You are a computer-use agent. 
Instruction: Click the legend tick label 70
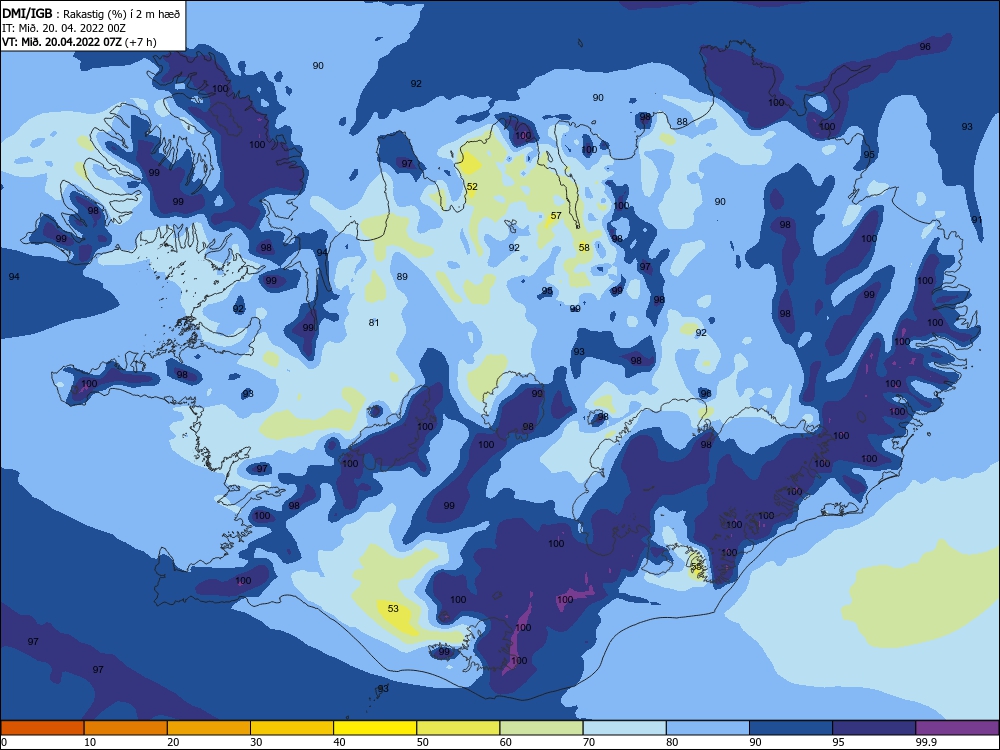point(589,742)
